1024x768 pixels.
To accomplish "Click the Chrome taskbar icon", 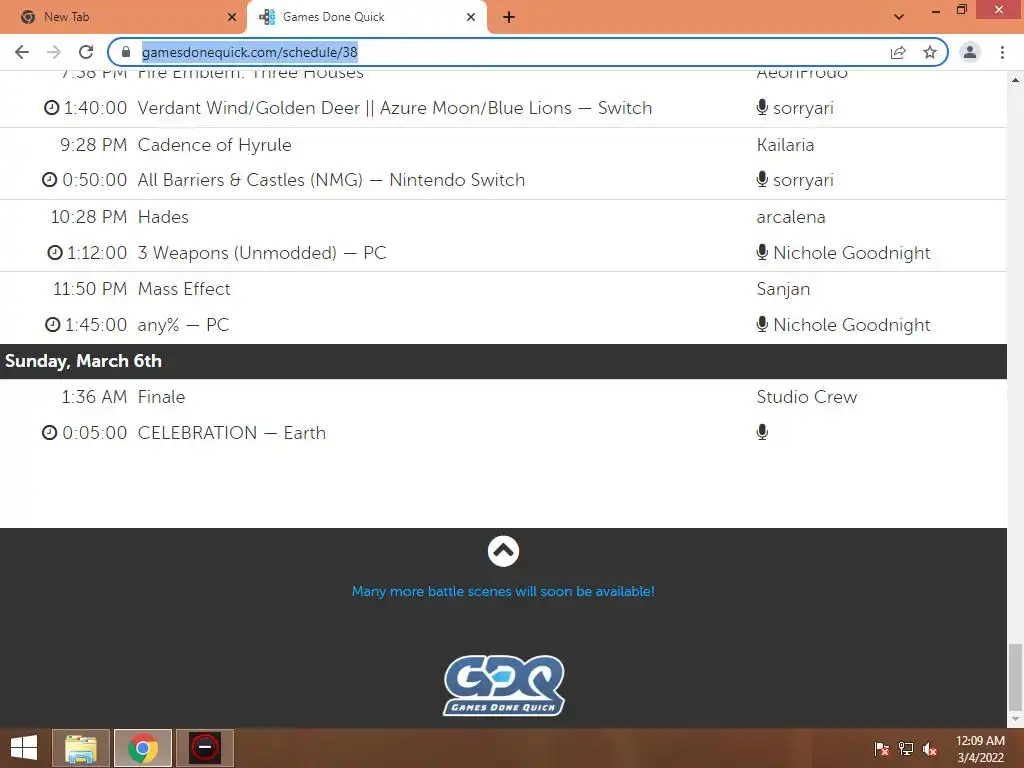I will (x=143, y=748).
